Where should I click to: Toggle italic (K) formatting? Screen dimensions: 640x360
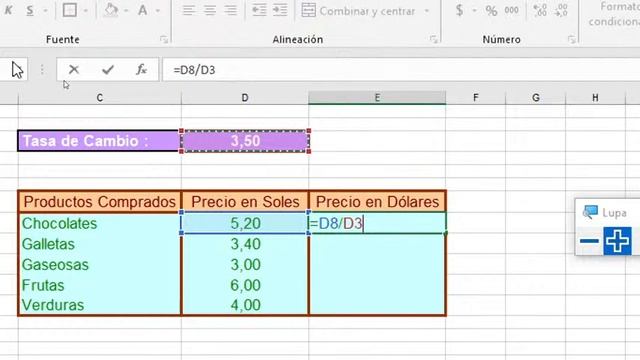(x=8, y=10)
